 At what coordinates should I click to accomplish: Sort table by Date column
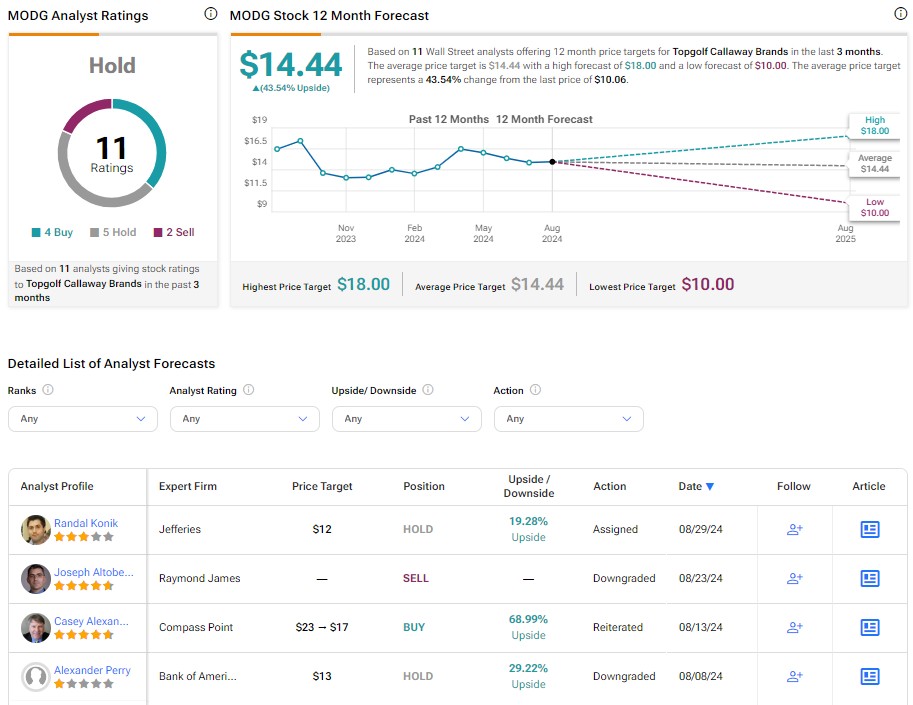(696, 486)
